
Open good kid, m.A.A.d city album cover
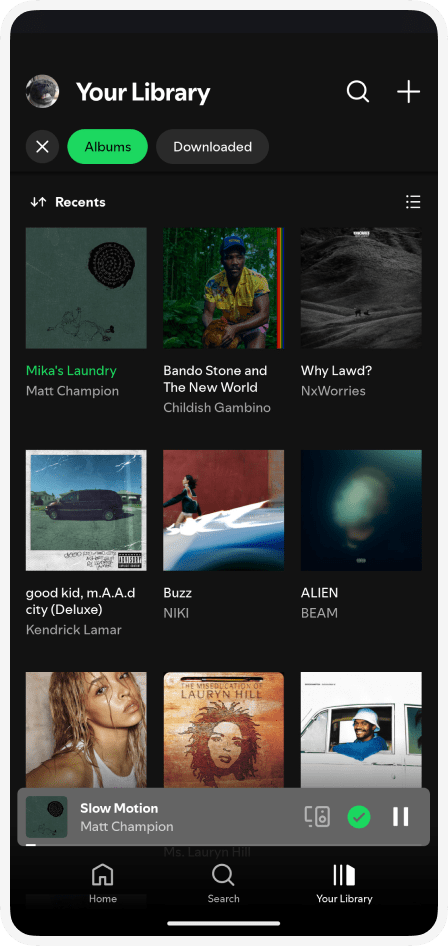(86, 510)
